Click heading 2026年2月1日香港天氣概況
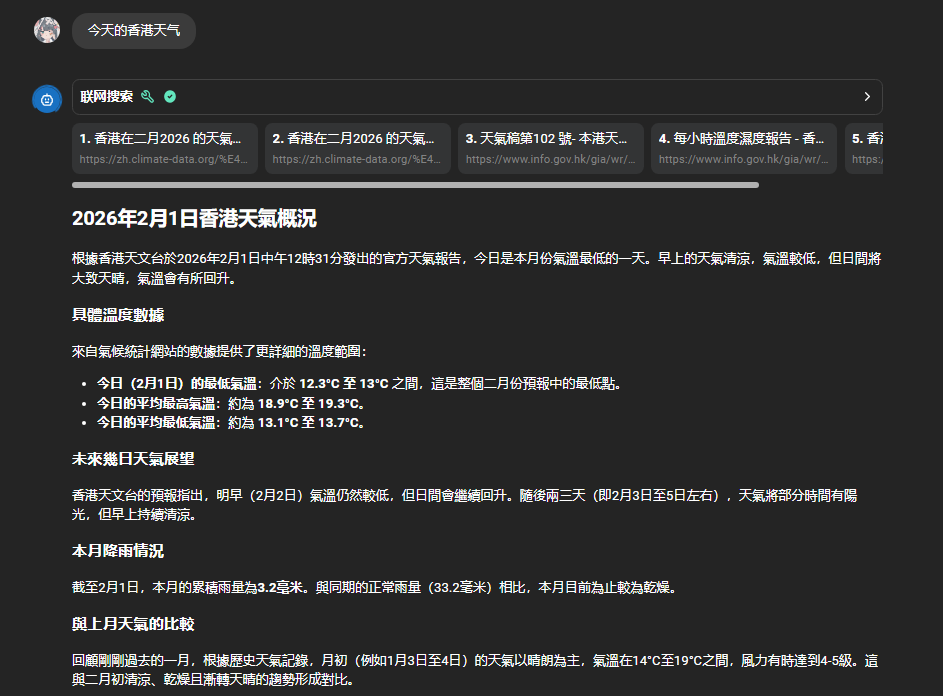Viewport: 943px width, 696px height. (194, 218)
